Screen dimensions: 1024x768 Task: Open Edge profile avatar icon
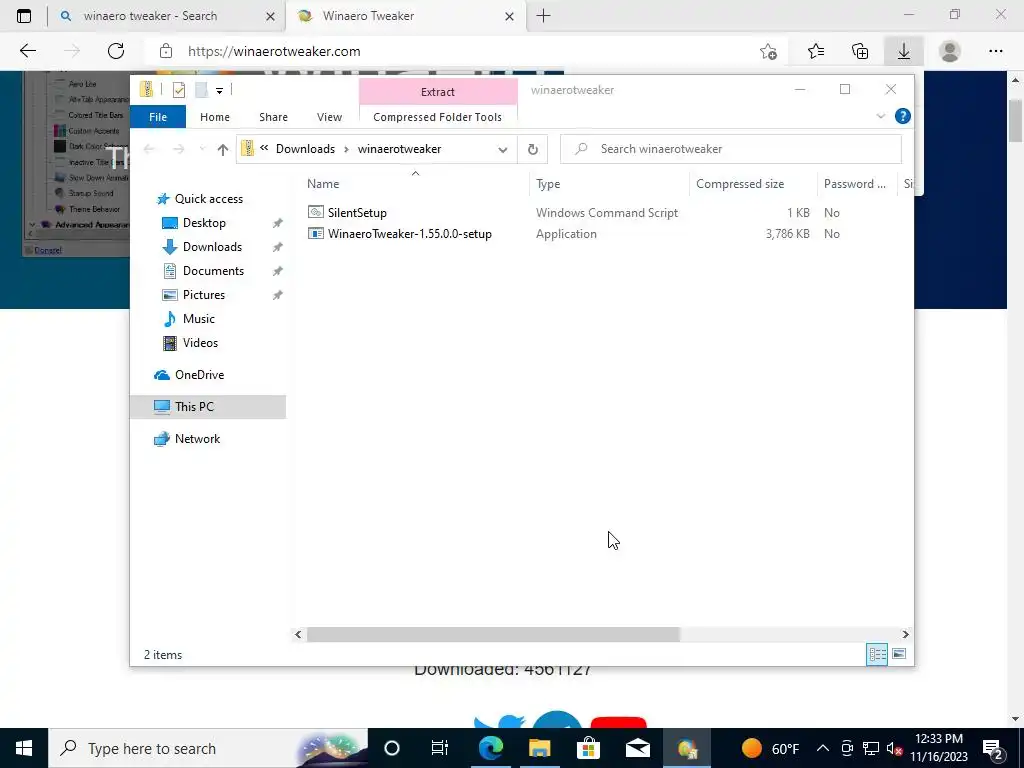click(950, 51)
